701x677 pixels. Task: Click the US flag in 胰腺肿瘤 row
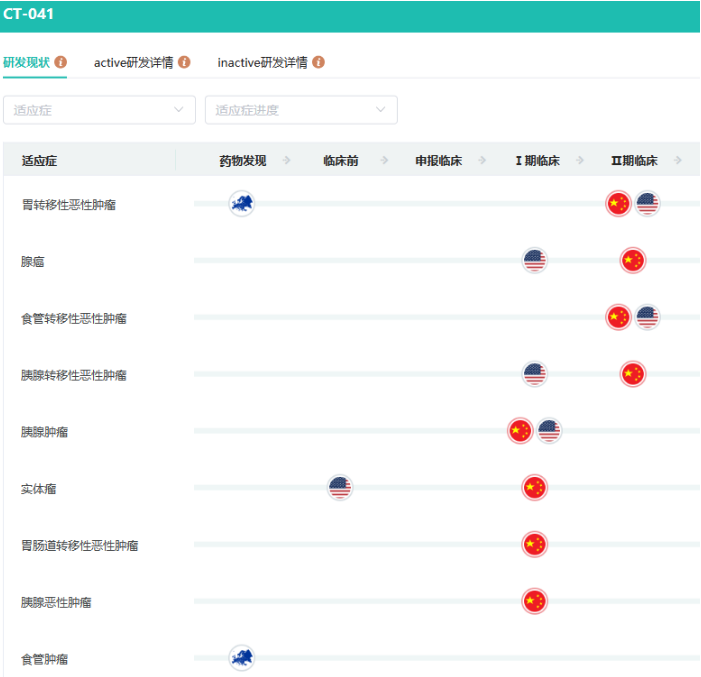549,431
